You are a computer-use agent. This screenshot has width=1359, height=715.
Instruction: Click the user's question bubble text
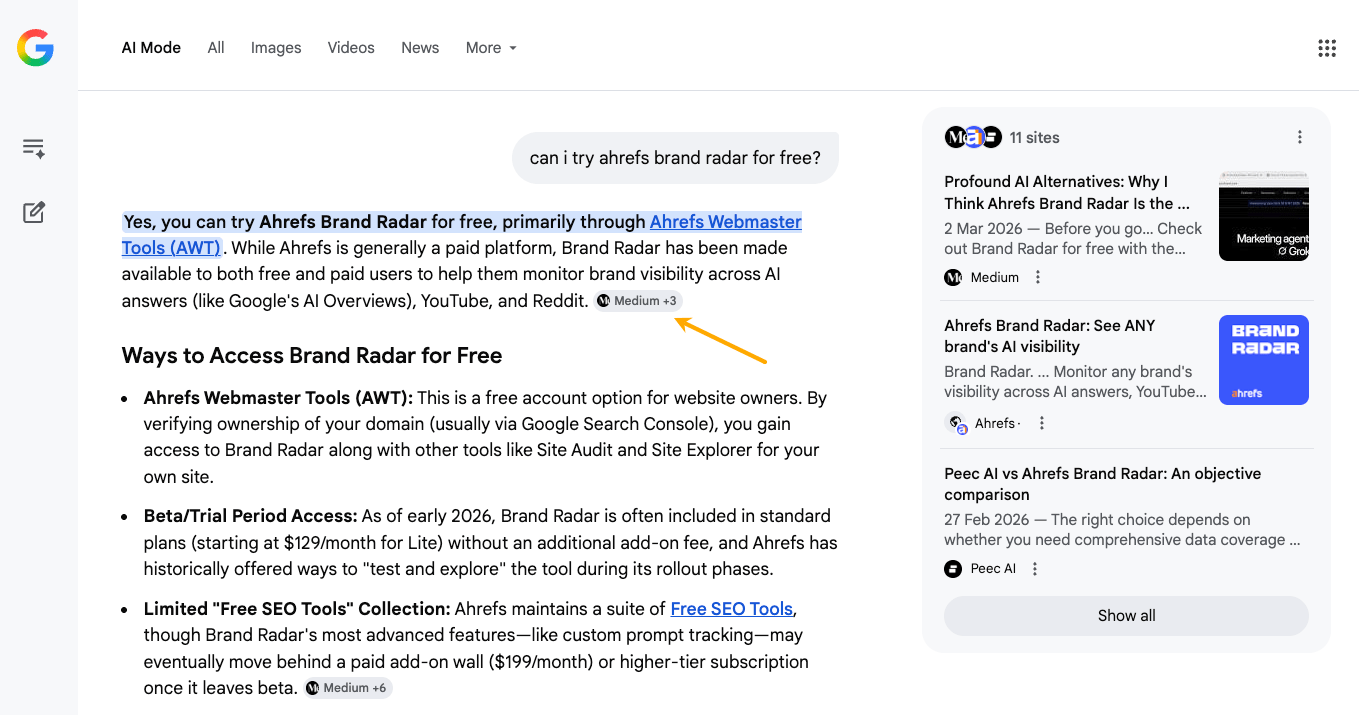(x=675, y=157)
